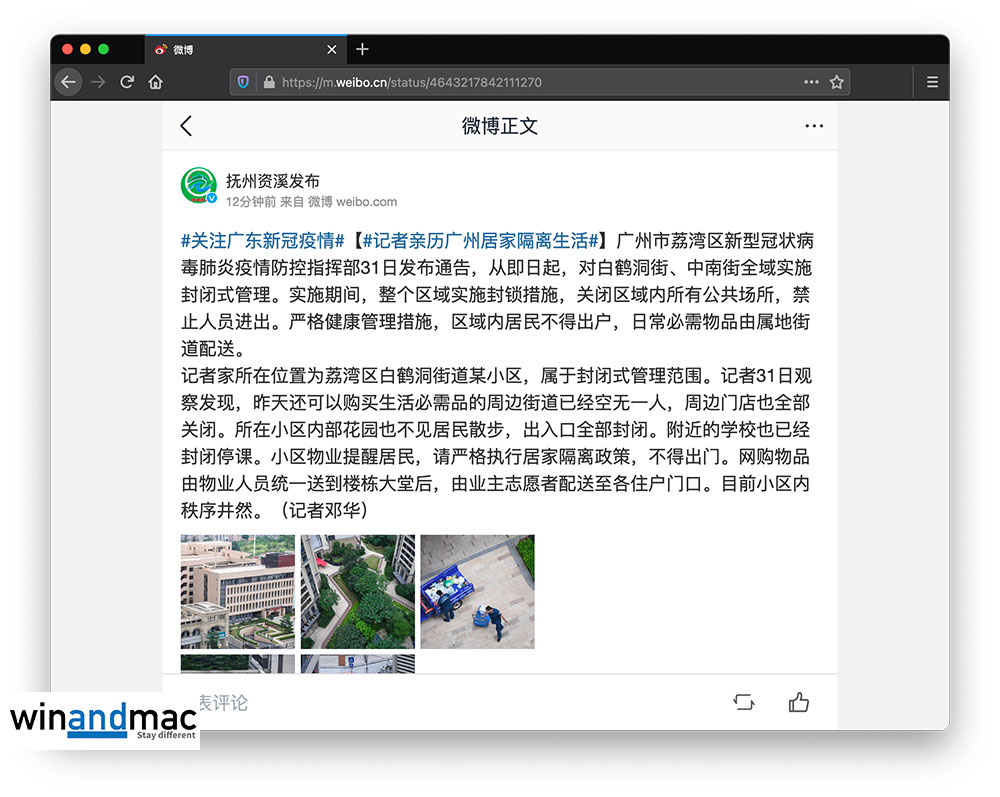1000x797 pixels.
Task: Visit the 抚州资溪发布 profile name
Action: [273, 181]
